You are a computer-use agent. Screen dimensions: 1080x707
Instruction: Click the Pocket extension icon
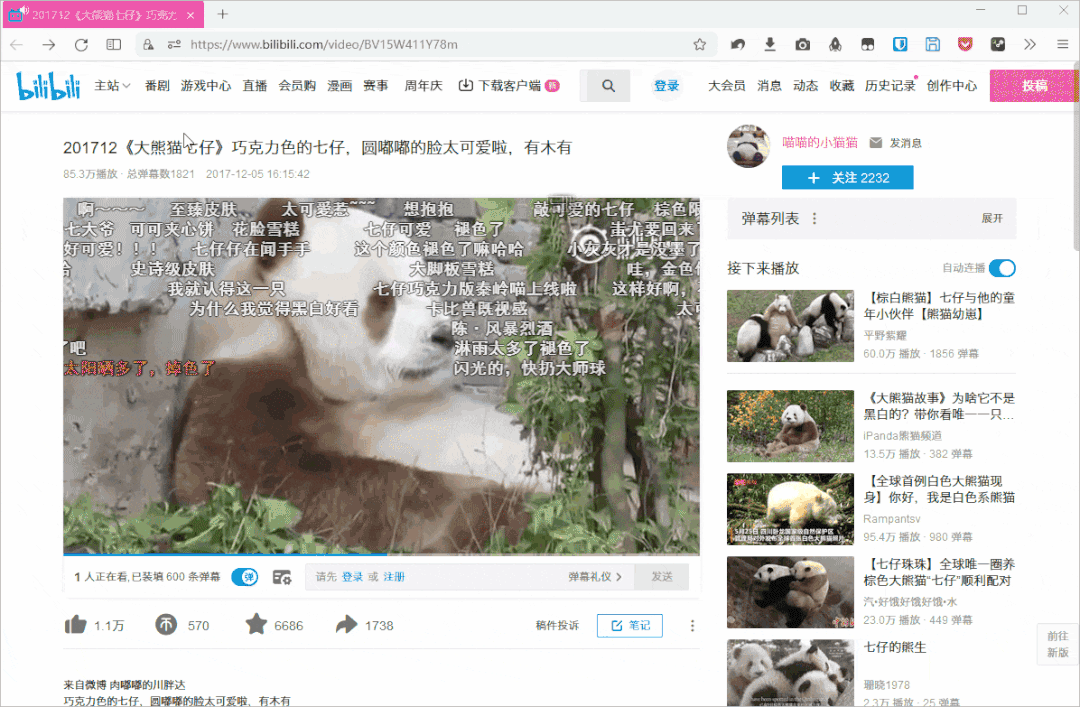[965, 45]
